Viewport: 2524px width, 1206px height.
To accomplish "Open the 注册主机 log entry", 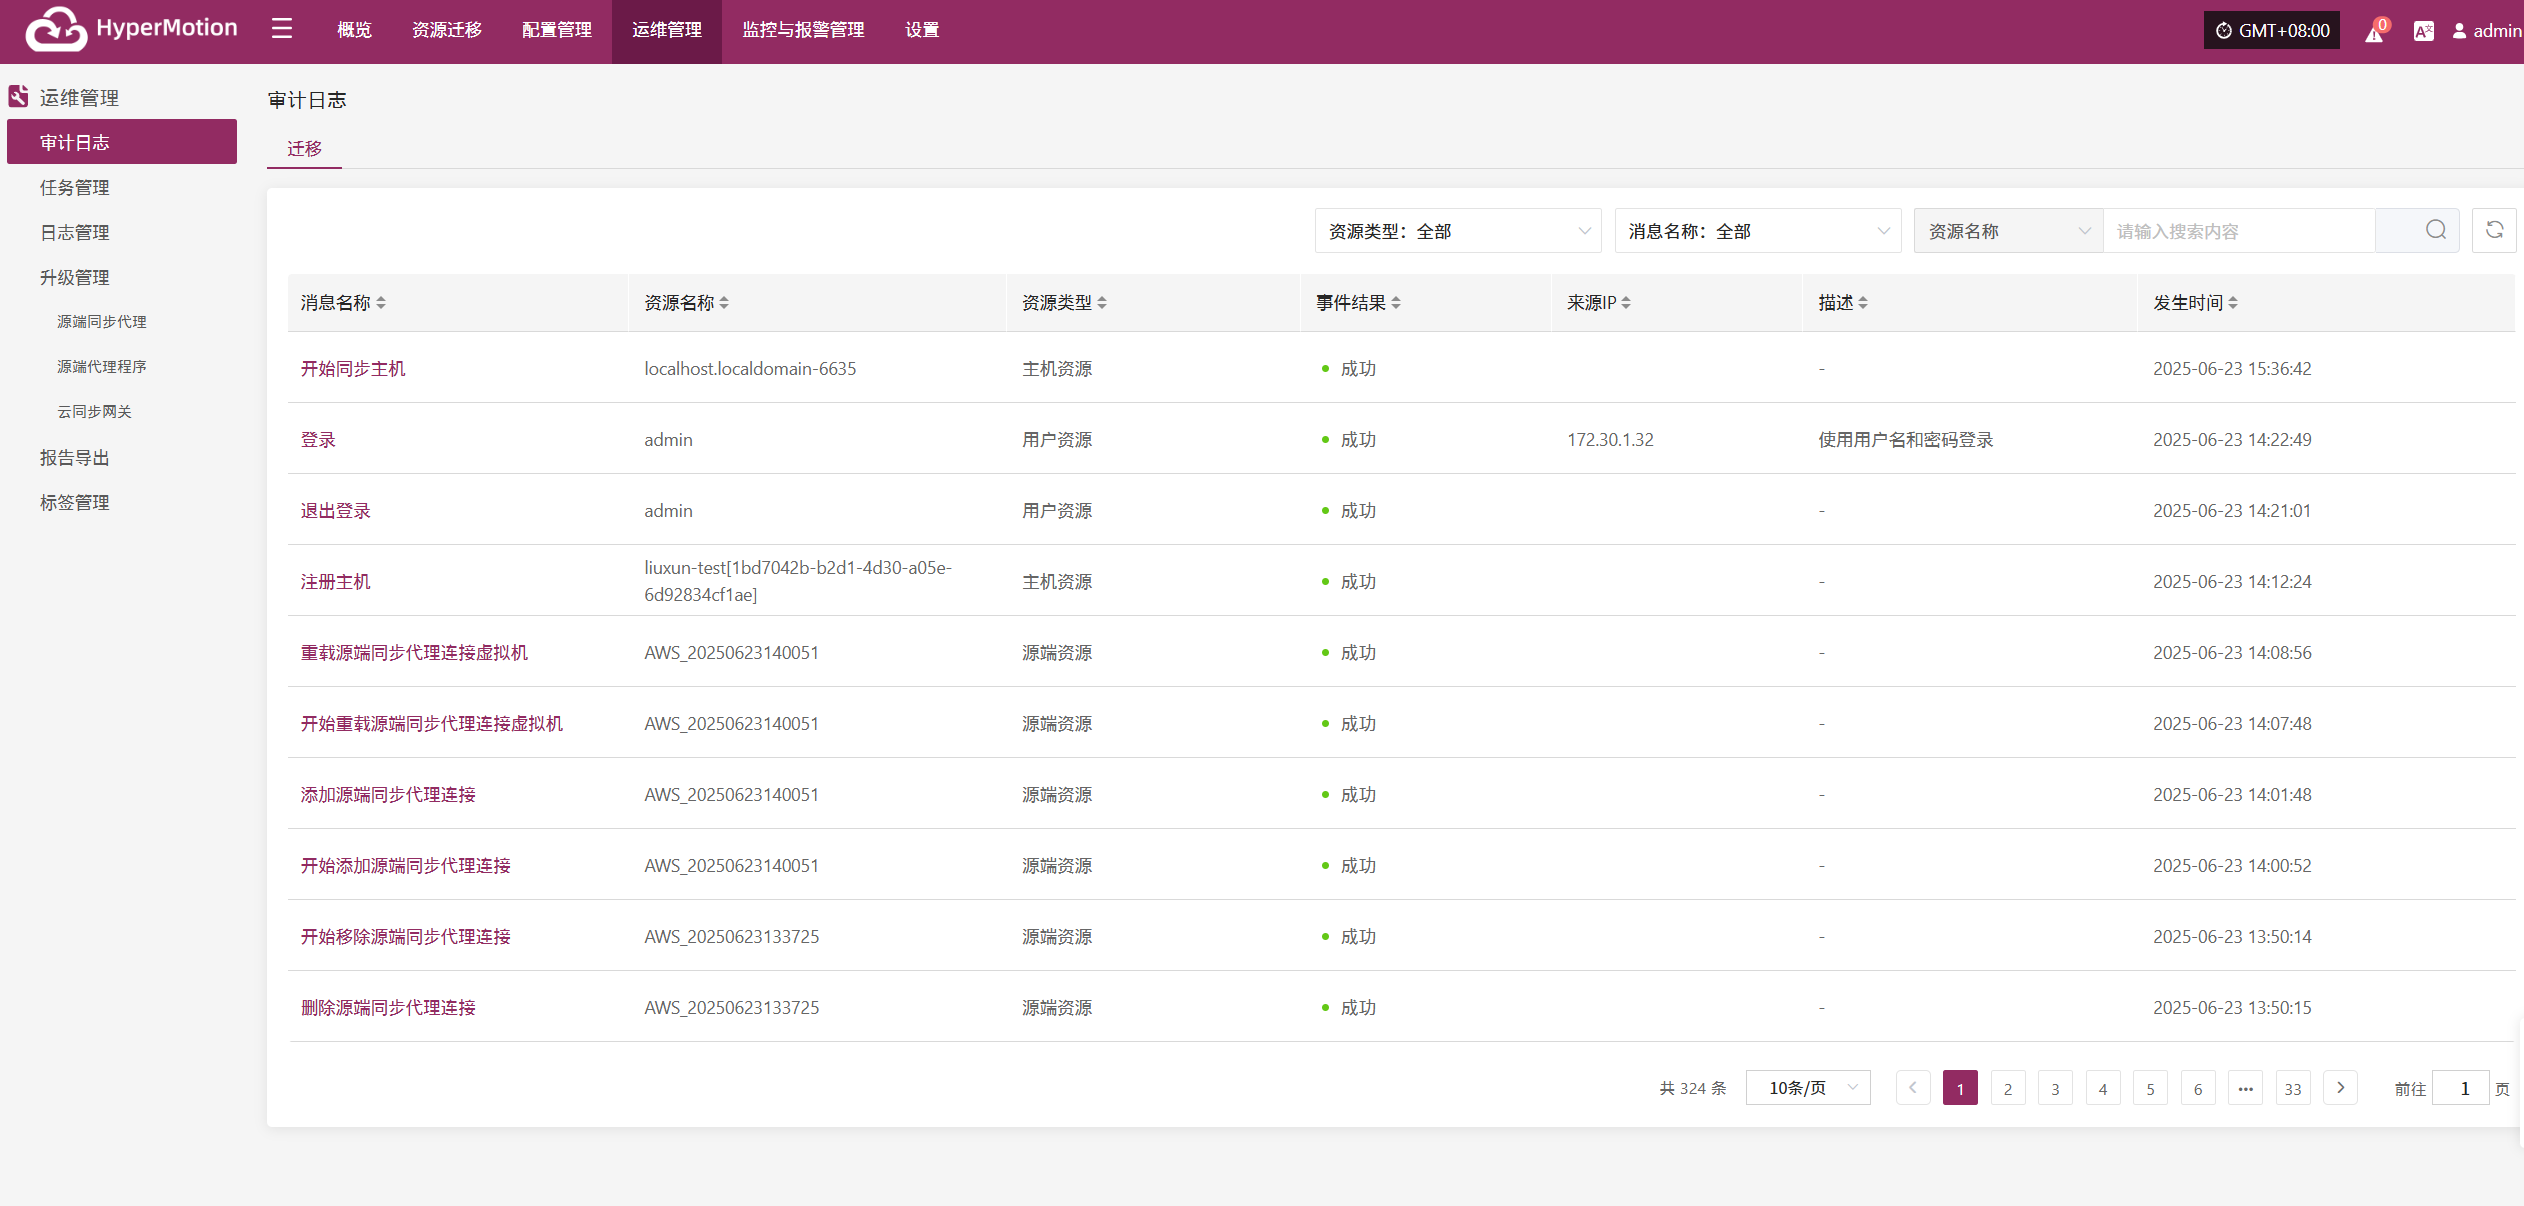I will click(x=335, y=581).
